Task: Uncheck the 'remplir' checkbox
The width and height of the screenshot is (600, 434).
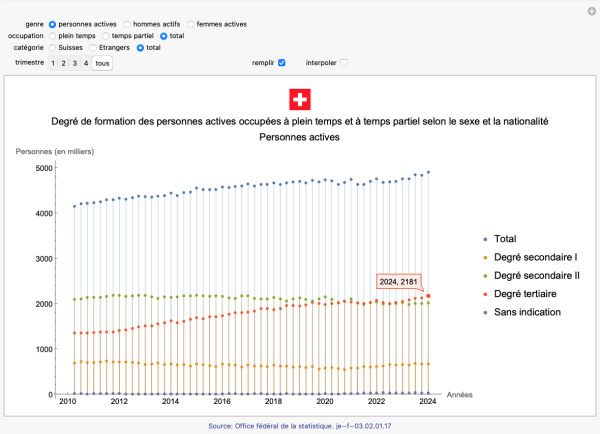Action: tap(282, 63)
